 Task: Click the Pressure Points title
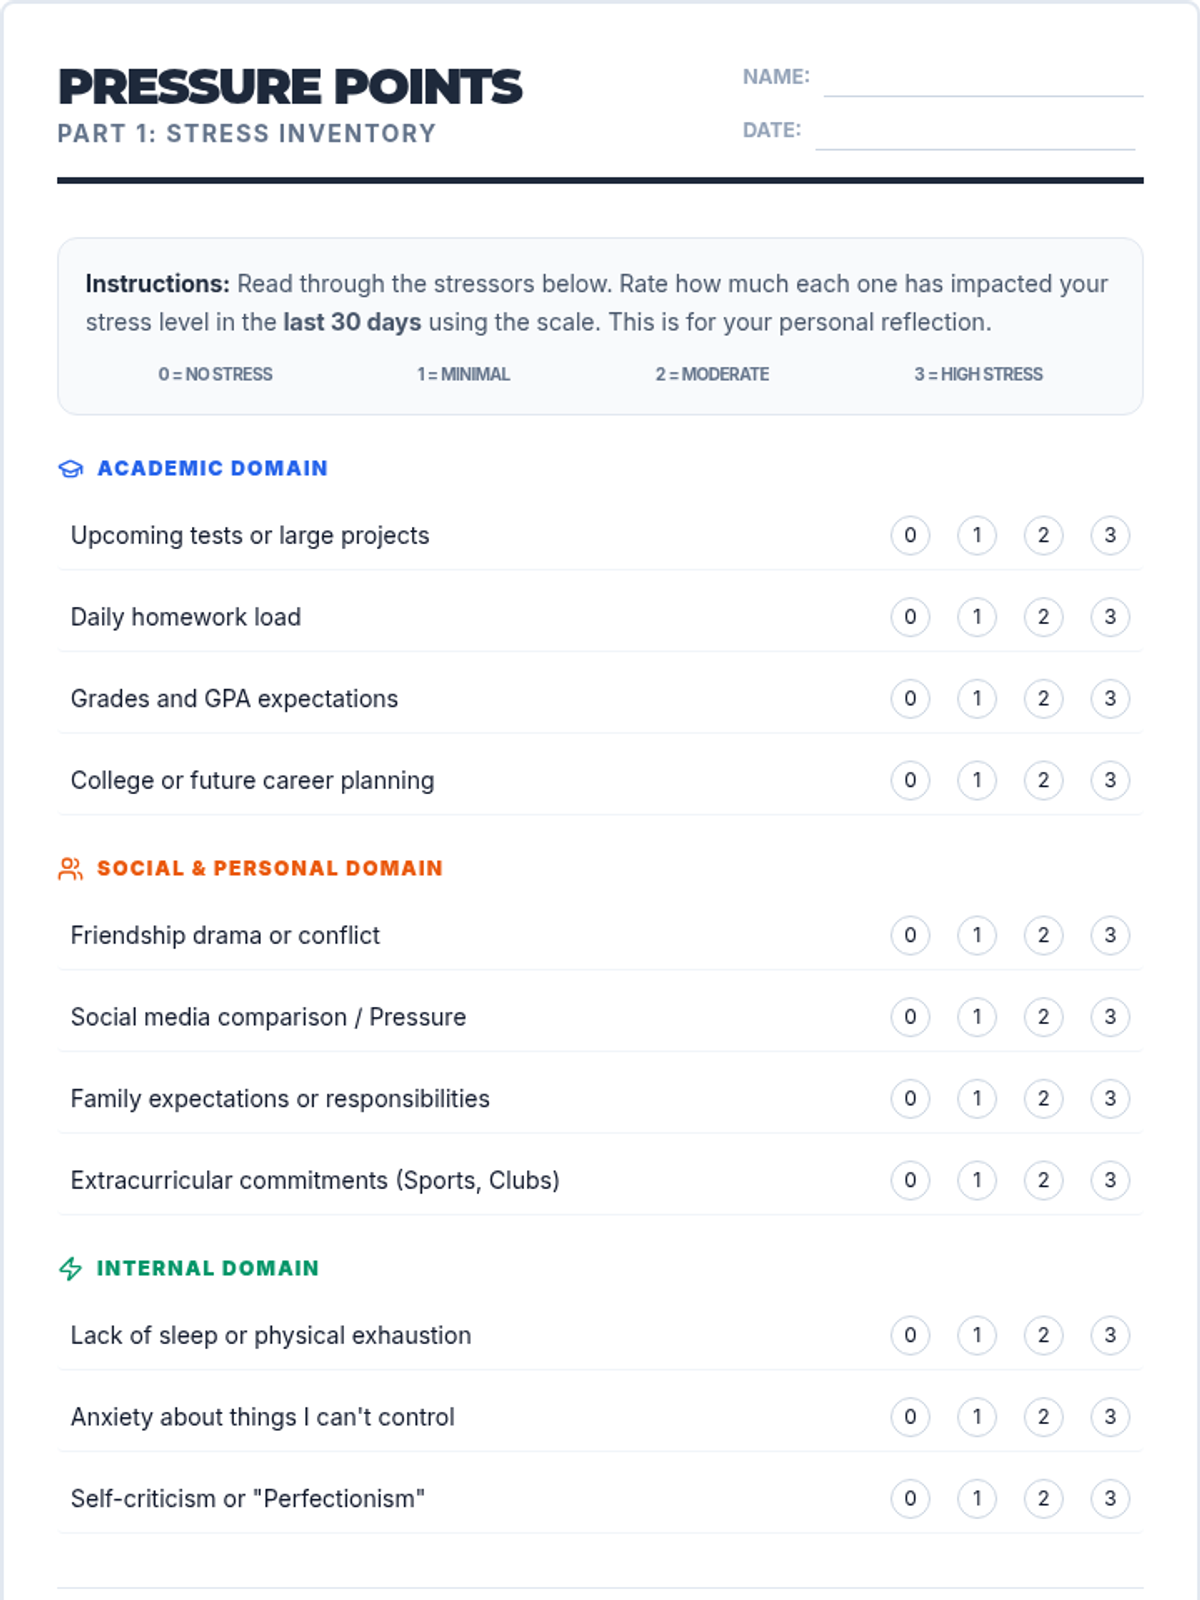290,87
